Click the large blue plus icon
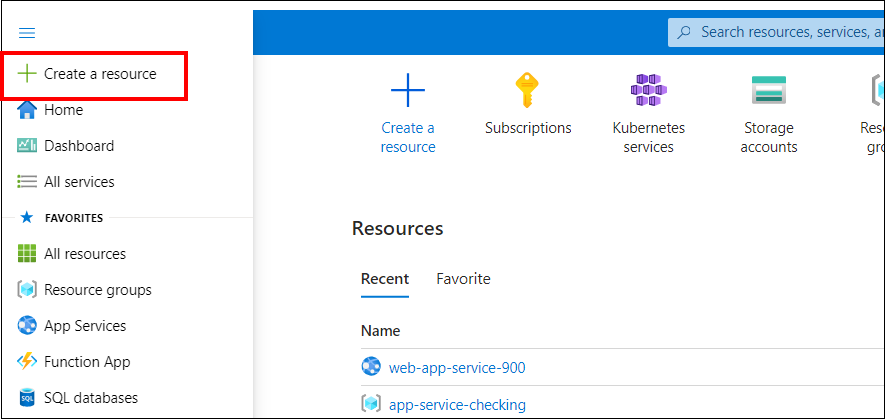 [x=408, y=90]
